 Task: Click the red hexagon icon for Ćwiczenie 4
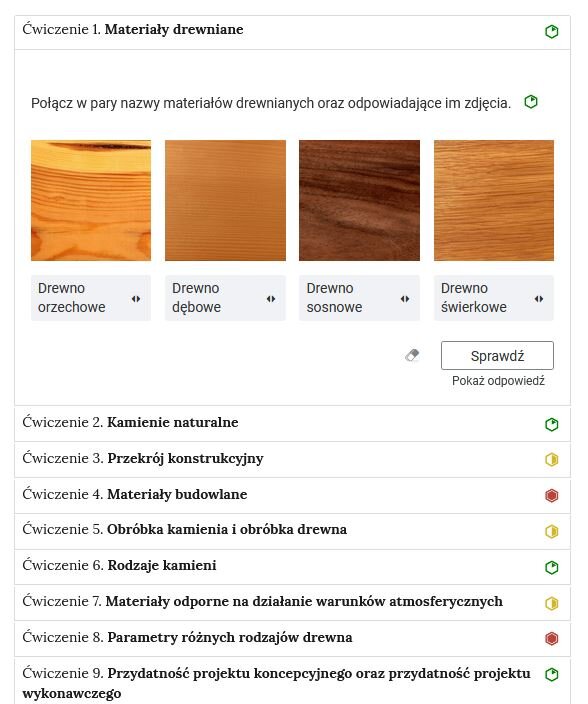[552, 495]
